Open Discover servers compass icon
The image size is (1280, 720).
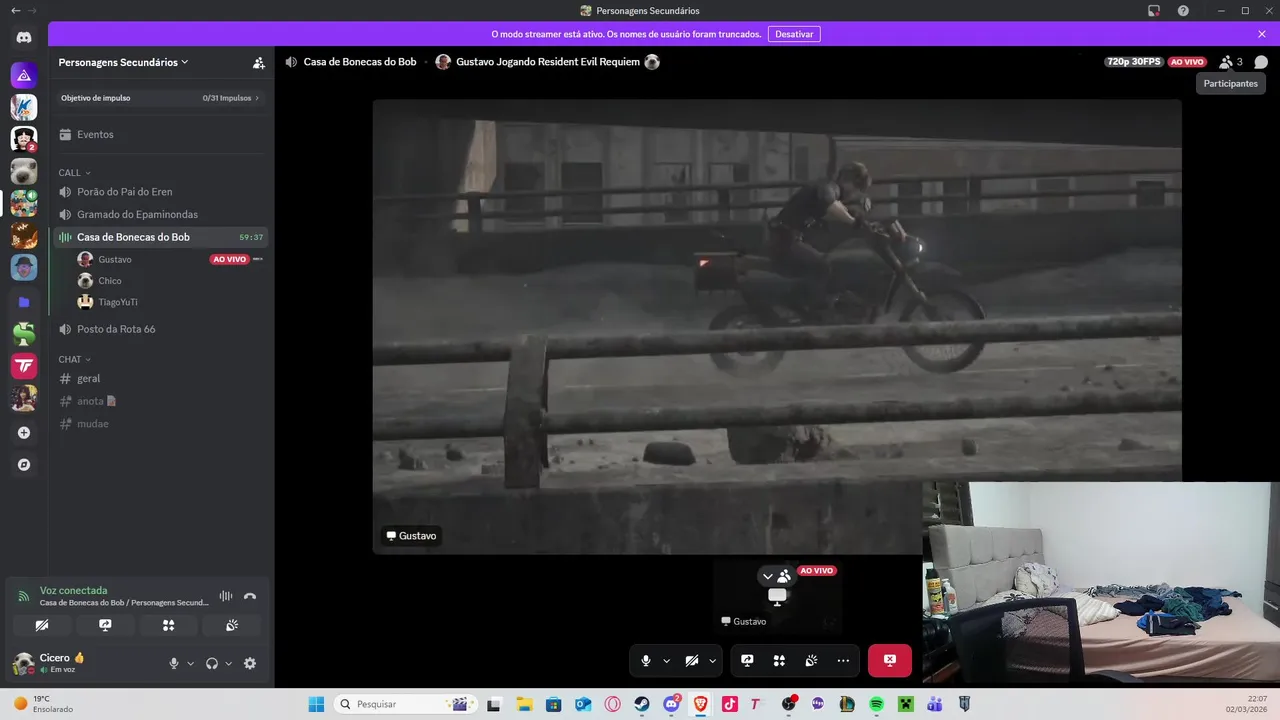(24, 465)
